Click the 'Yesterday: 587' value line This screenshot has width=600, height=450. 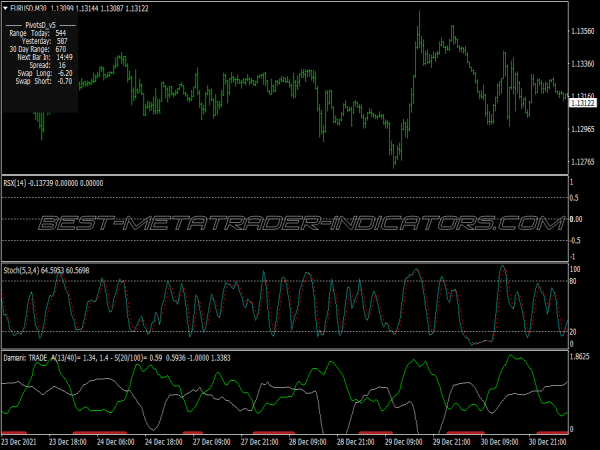(44, 41)
